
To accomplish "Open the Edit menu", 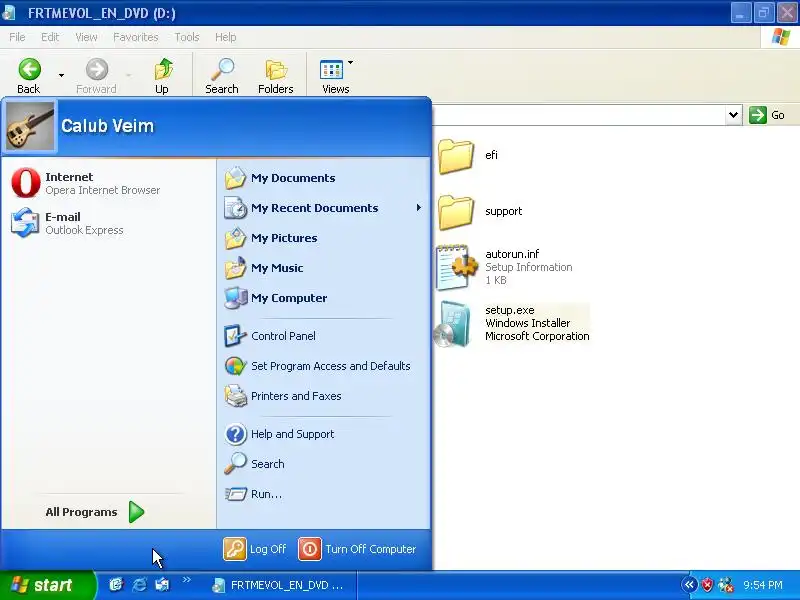I will click(x=50, y=37).
